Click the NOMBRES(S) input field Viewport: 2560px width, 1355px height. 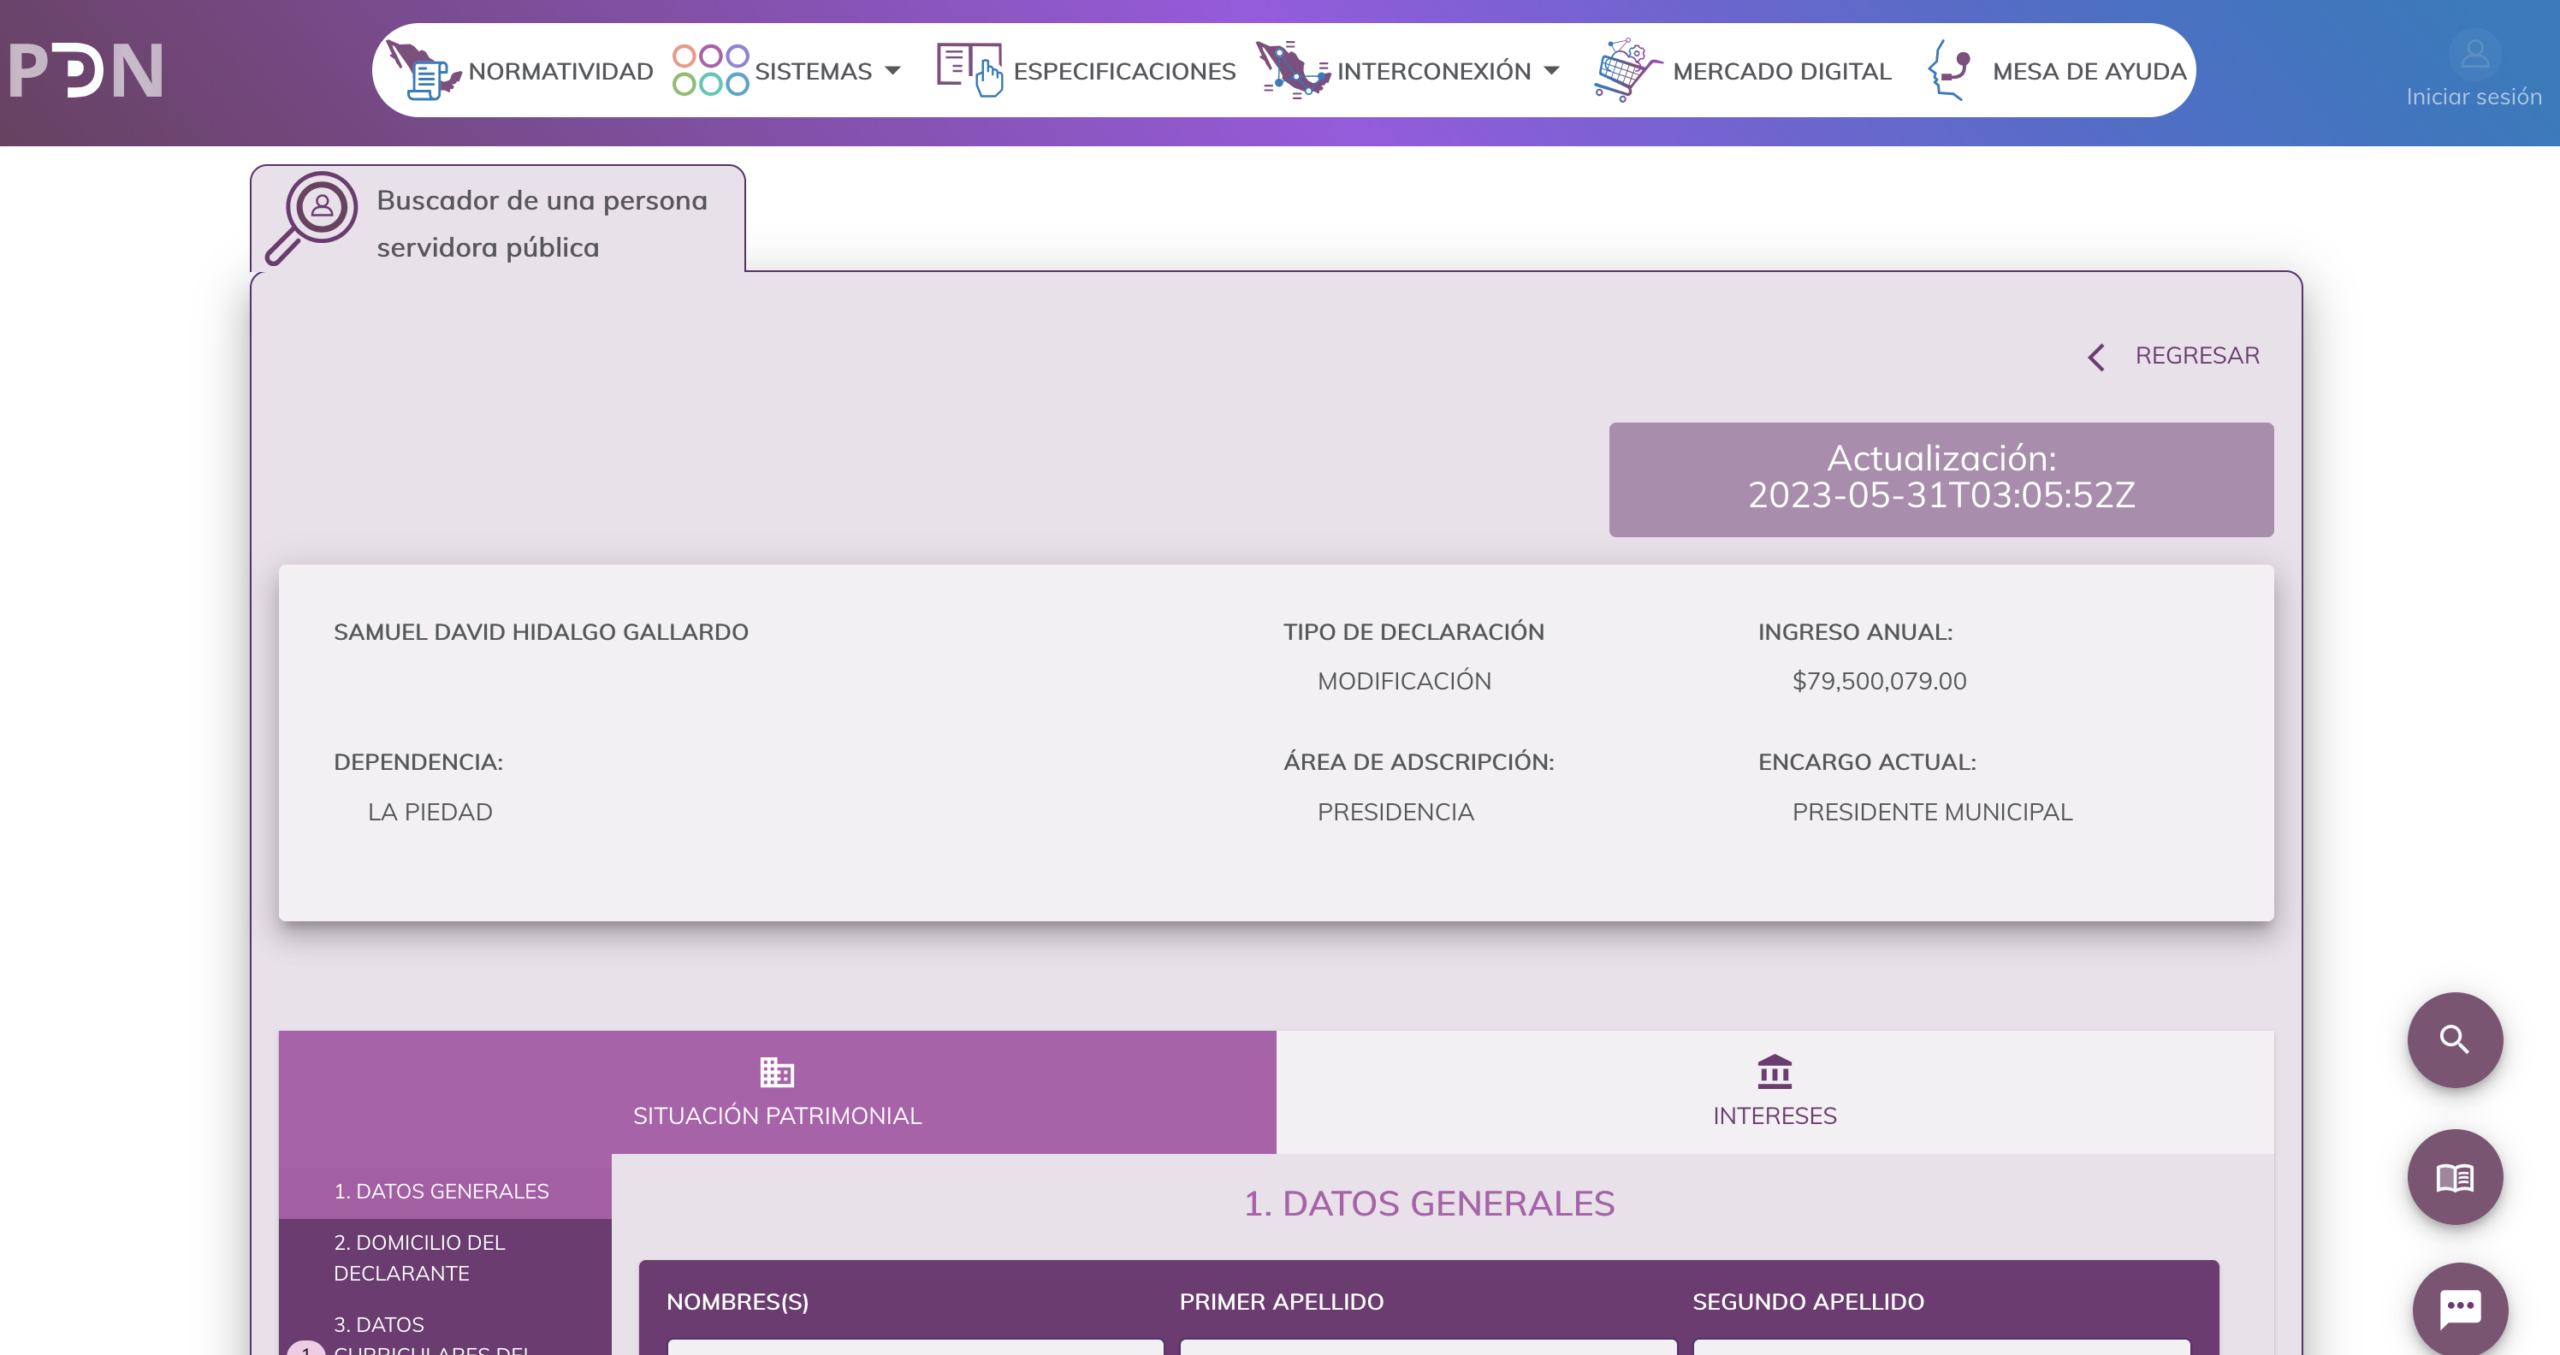tap(910, 1350)
